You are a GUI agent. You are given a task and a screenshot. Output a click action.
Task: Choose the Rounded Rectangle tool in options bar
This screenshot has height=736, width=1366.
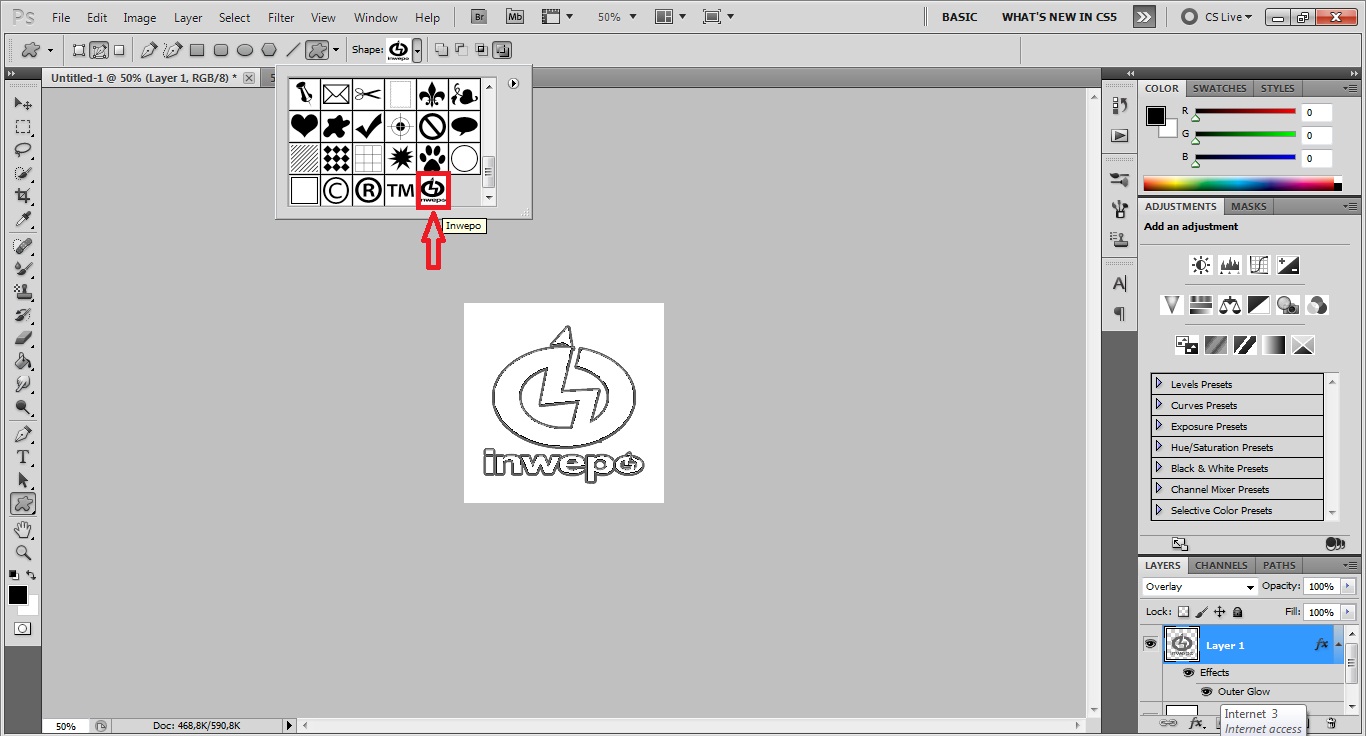(221, 50)
